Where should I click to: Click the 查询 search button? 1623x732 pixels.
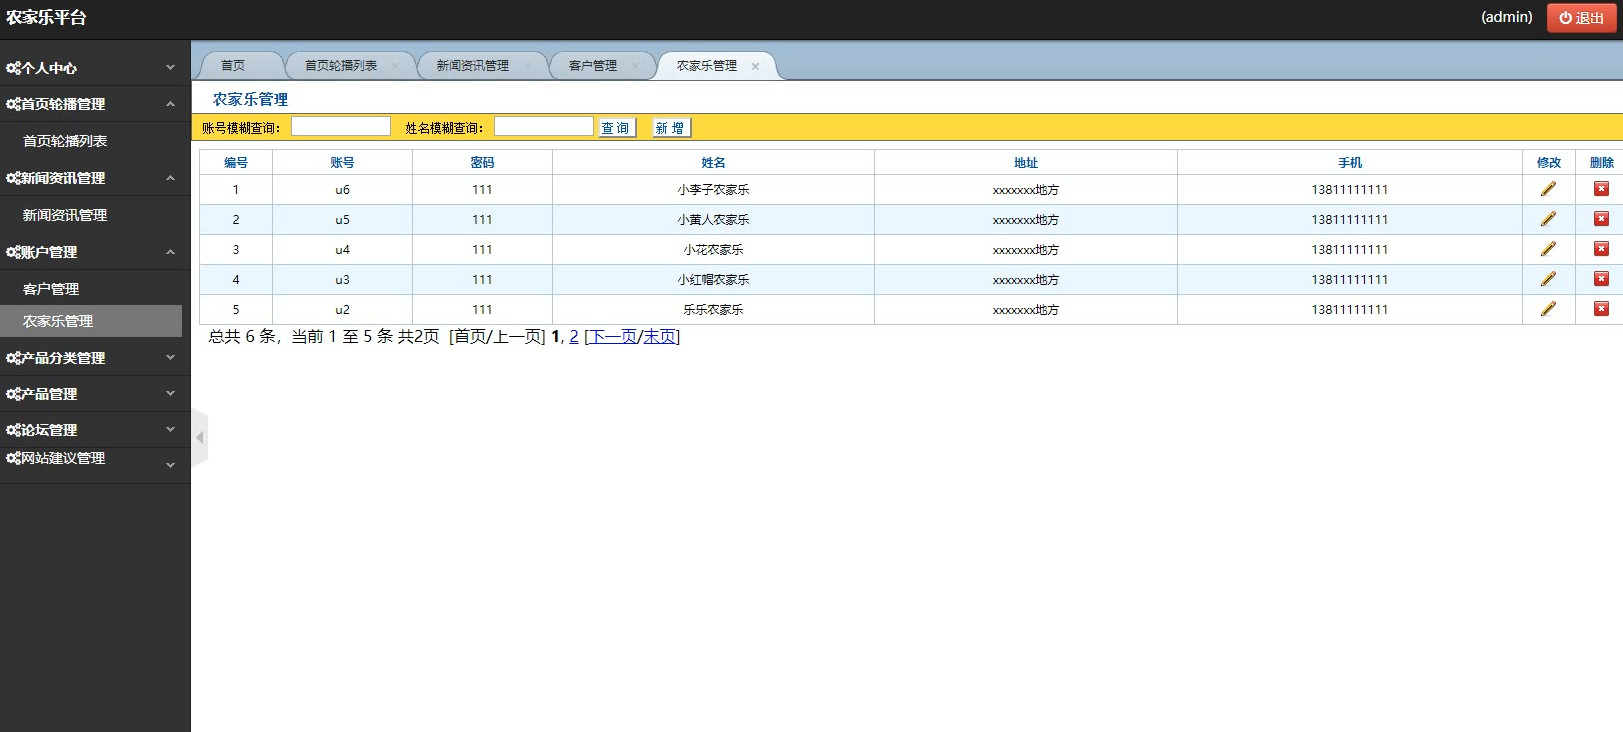(x=617, y=128)
